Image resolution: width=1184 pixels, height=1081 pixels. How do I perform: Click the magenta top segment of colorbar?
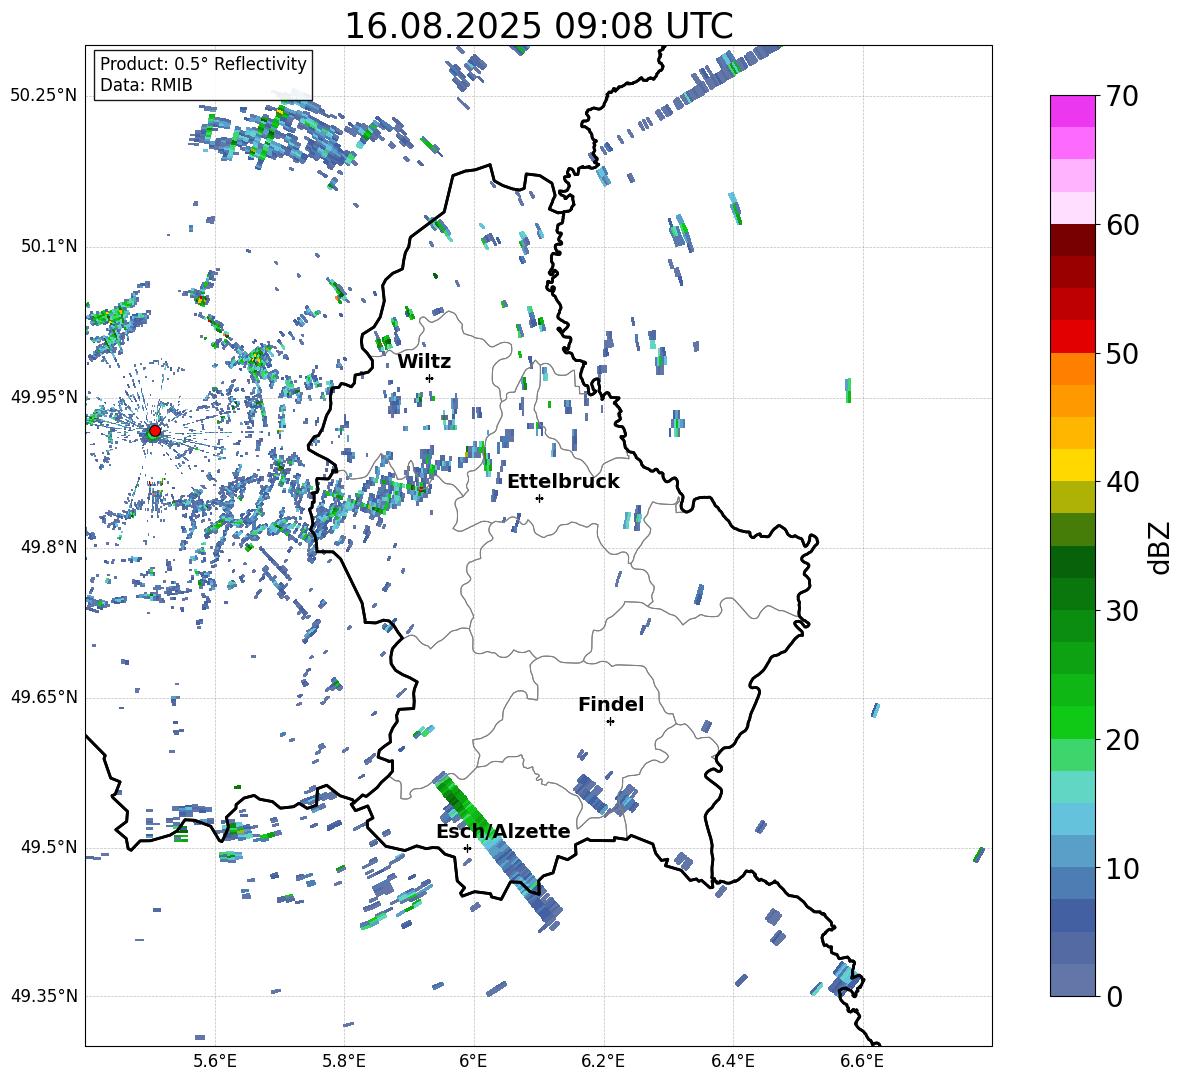[1072, 111]
